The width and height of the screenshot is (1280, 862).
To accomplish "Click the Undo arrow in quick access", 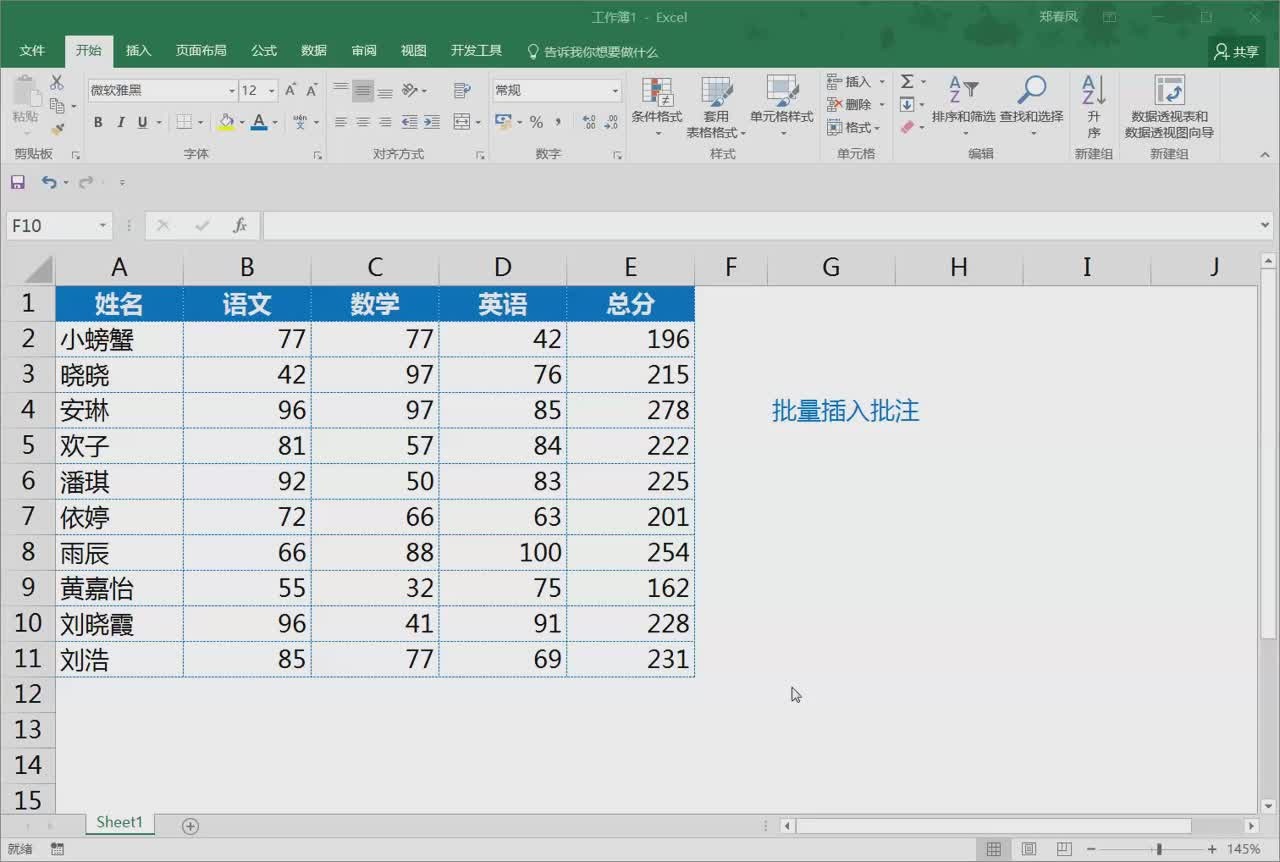I will pos(49,182).
